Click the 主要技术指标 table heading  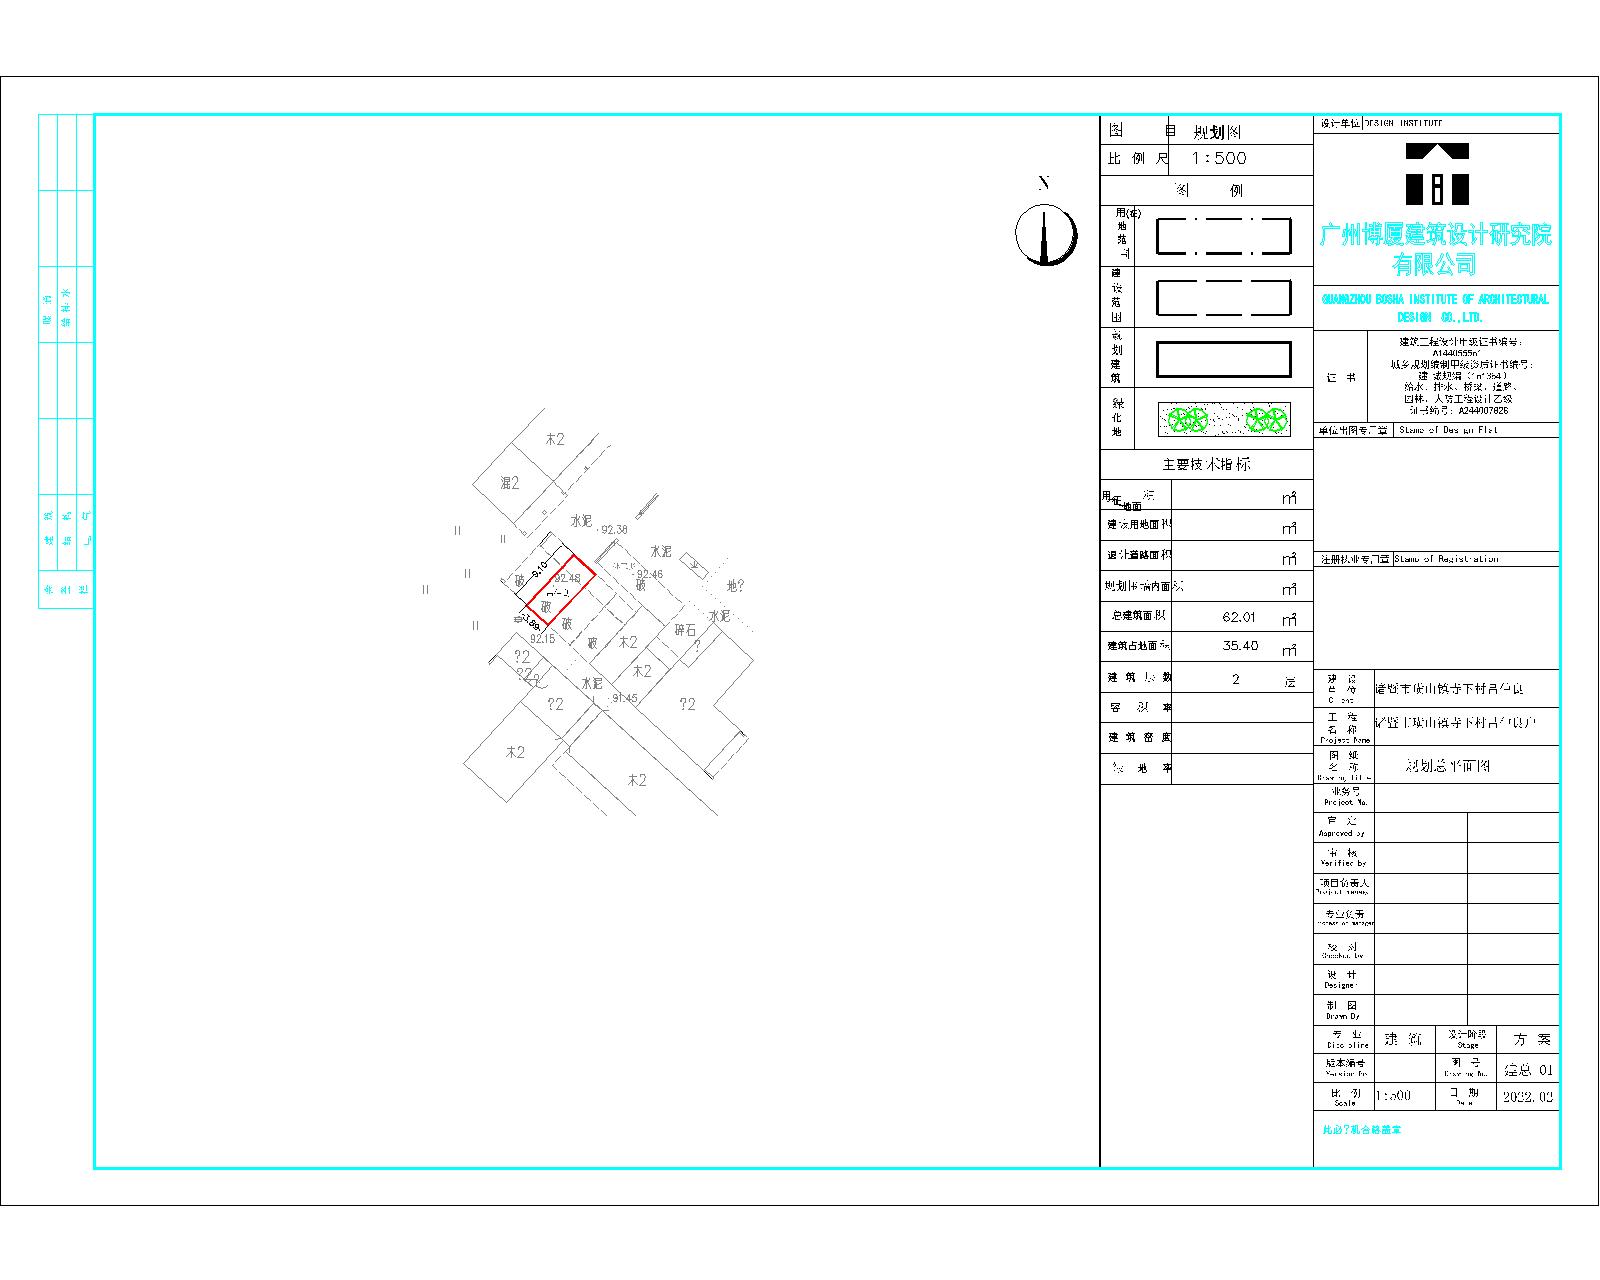1205,465
